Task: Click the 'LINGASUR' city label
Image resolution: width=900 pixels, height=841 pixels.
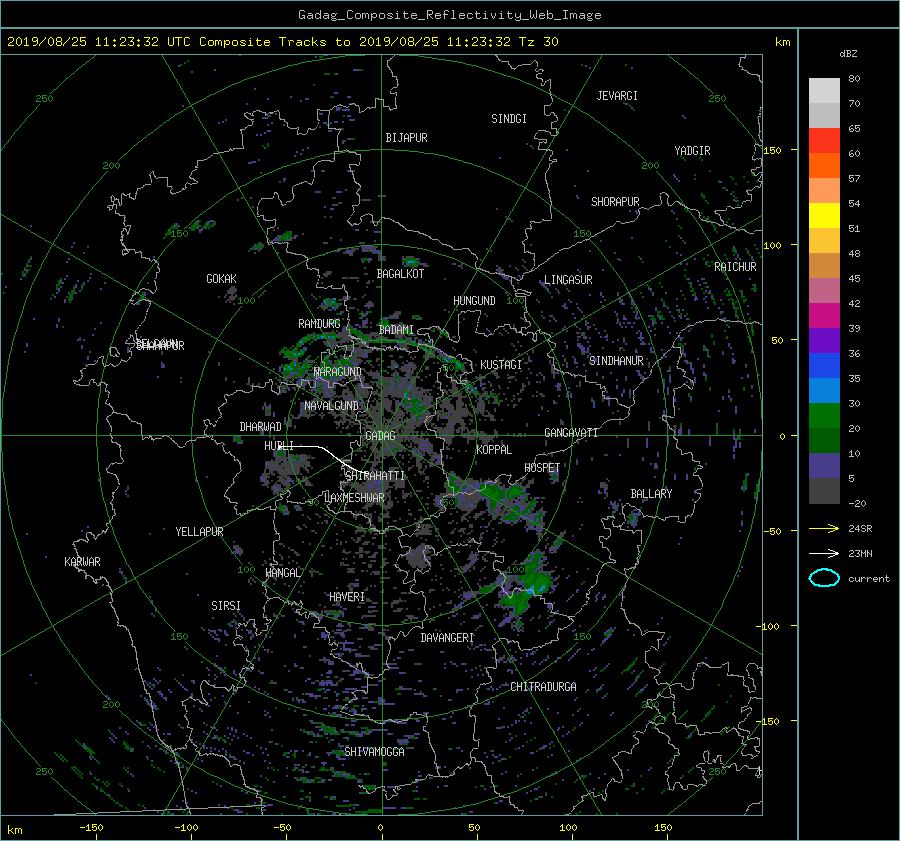Action: (x=568, y=280)
